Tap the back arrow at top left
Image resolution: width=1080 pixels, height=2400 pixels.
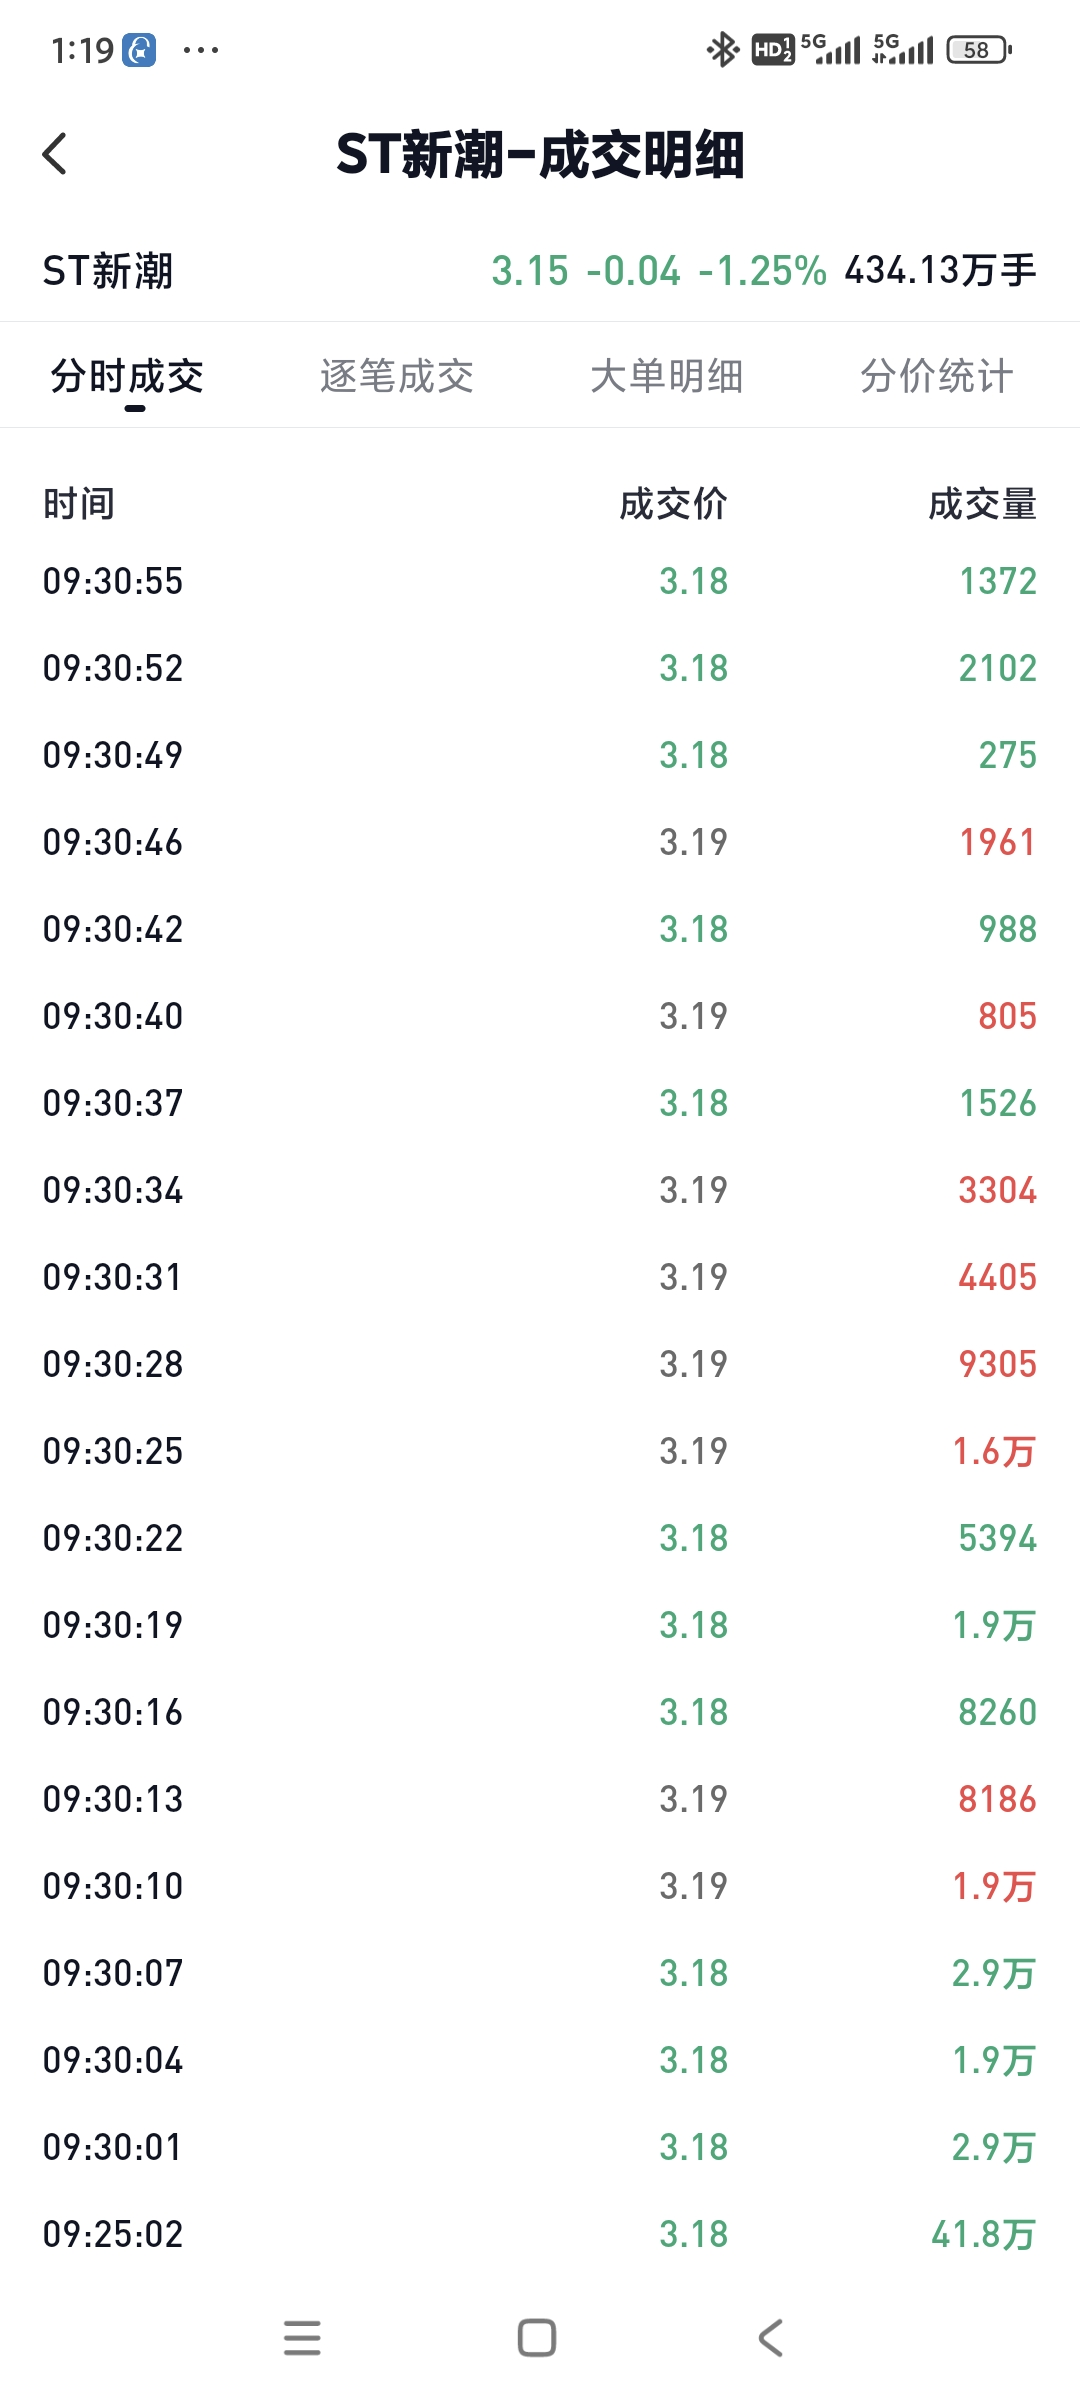pyautogui.click(x=56, y=154)
